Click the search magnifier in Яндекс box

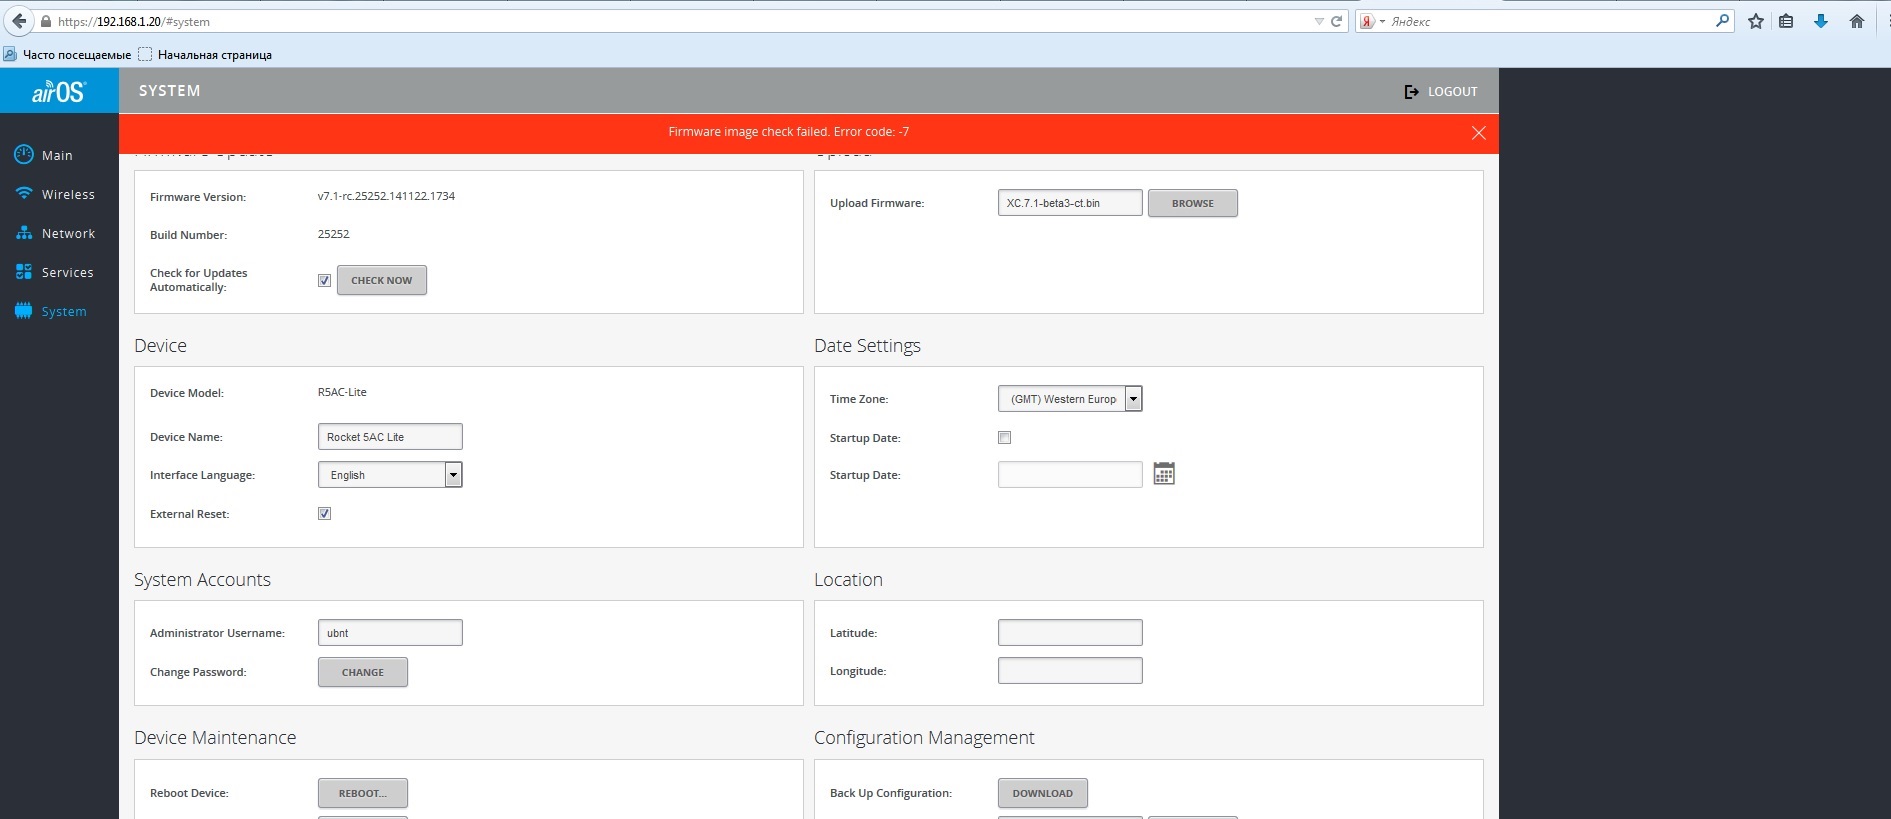tap(1722, 21)
